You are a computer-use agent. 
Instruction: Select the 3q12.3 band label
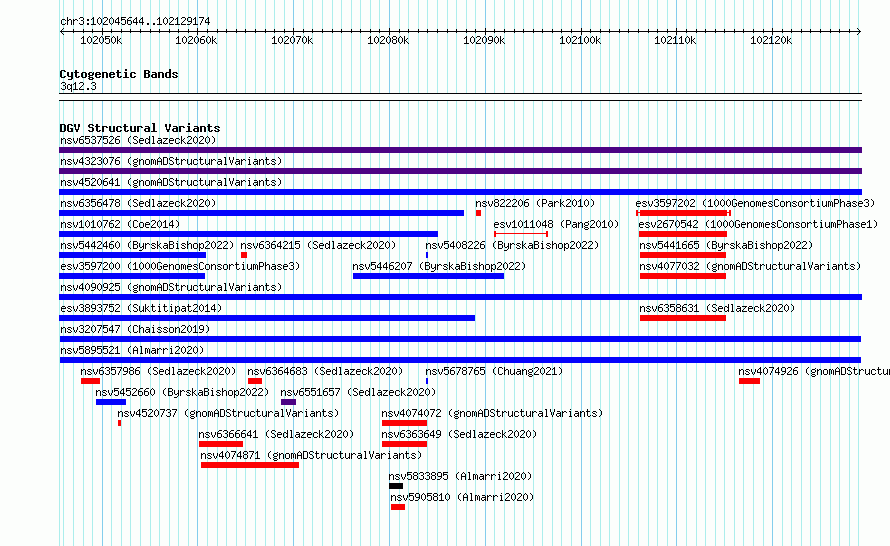(x=78, y=86)
